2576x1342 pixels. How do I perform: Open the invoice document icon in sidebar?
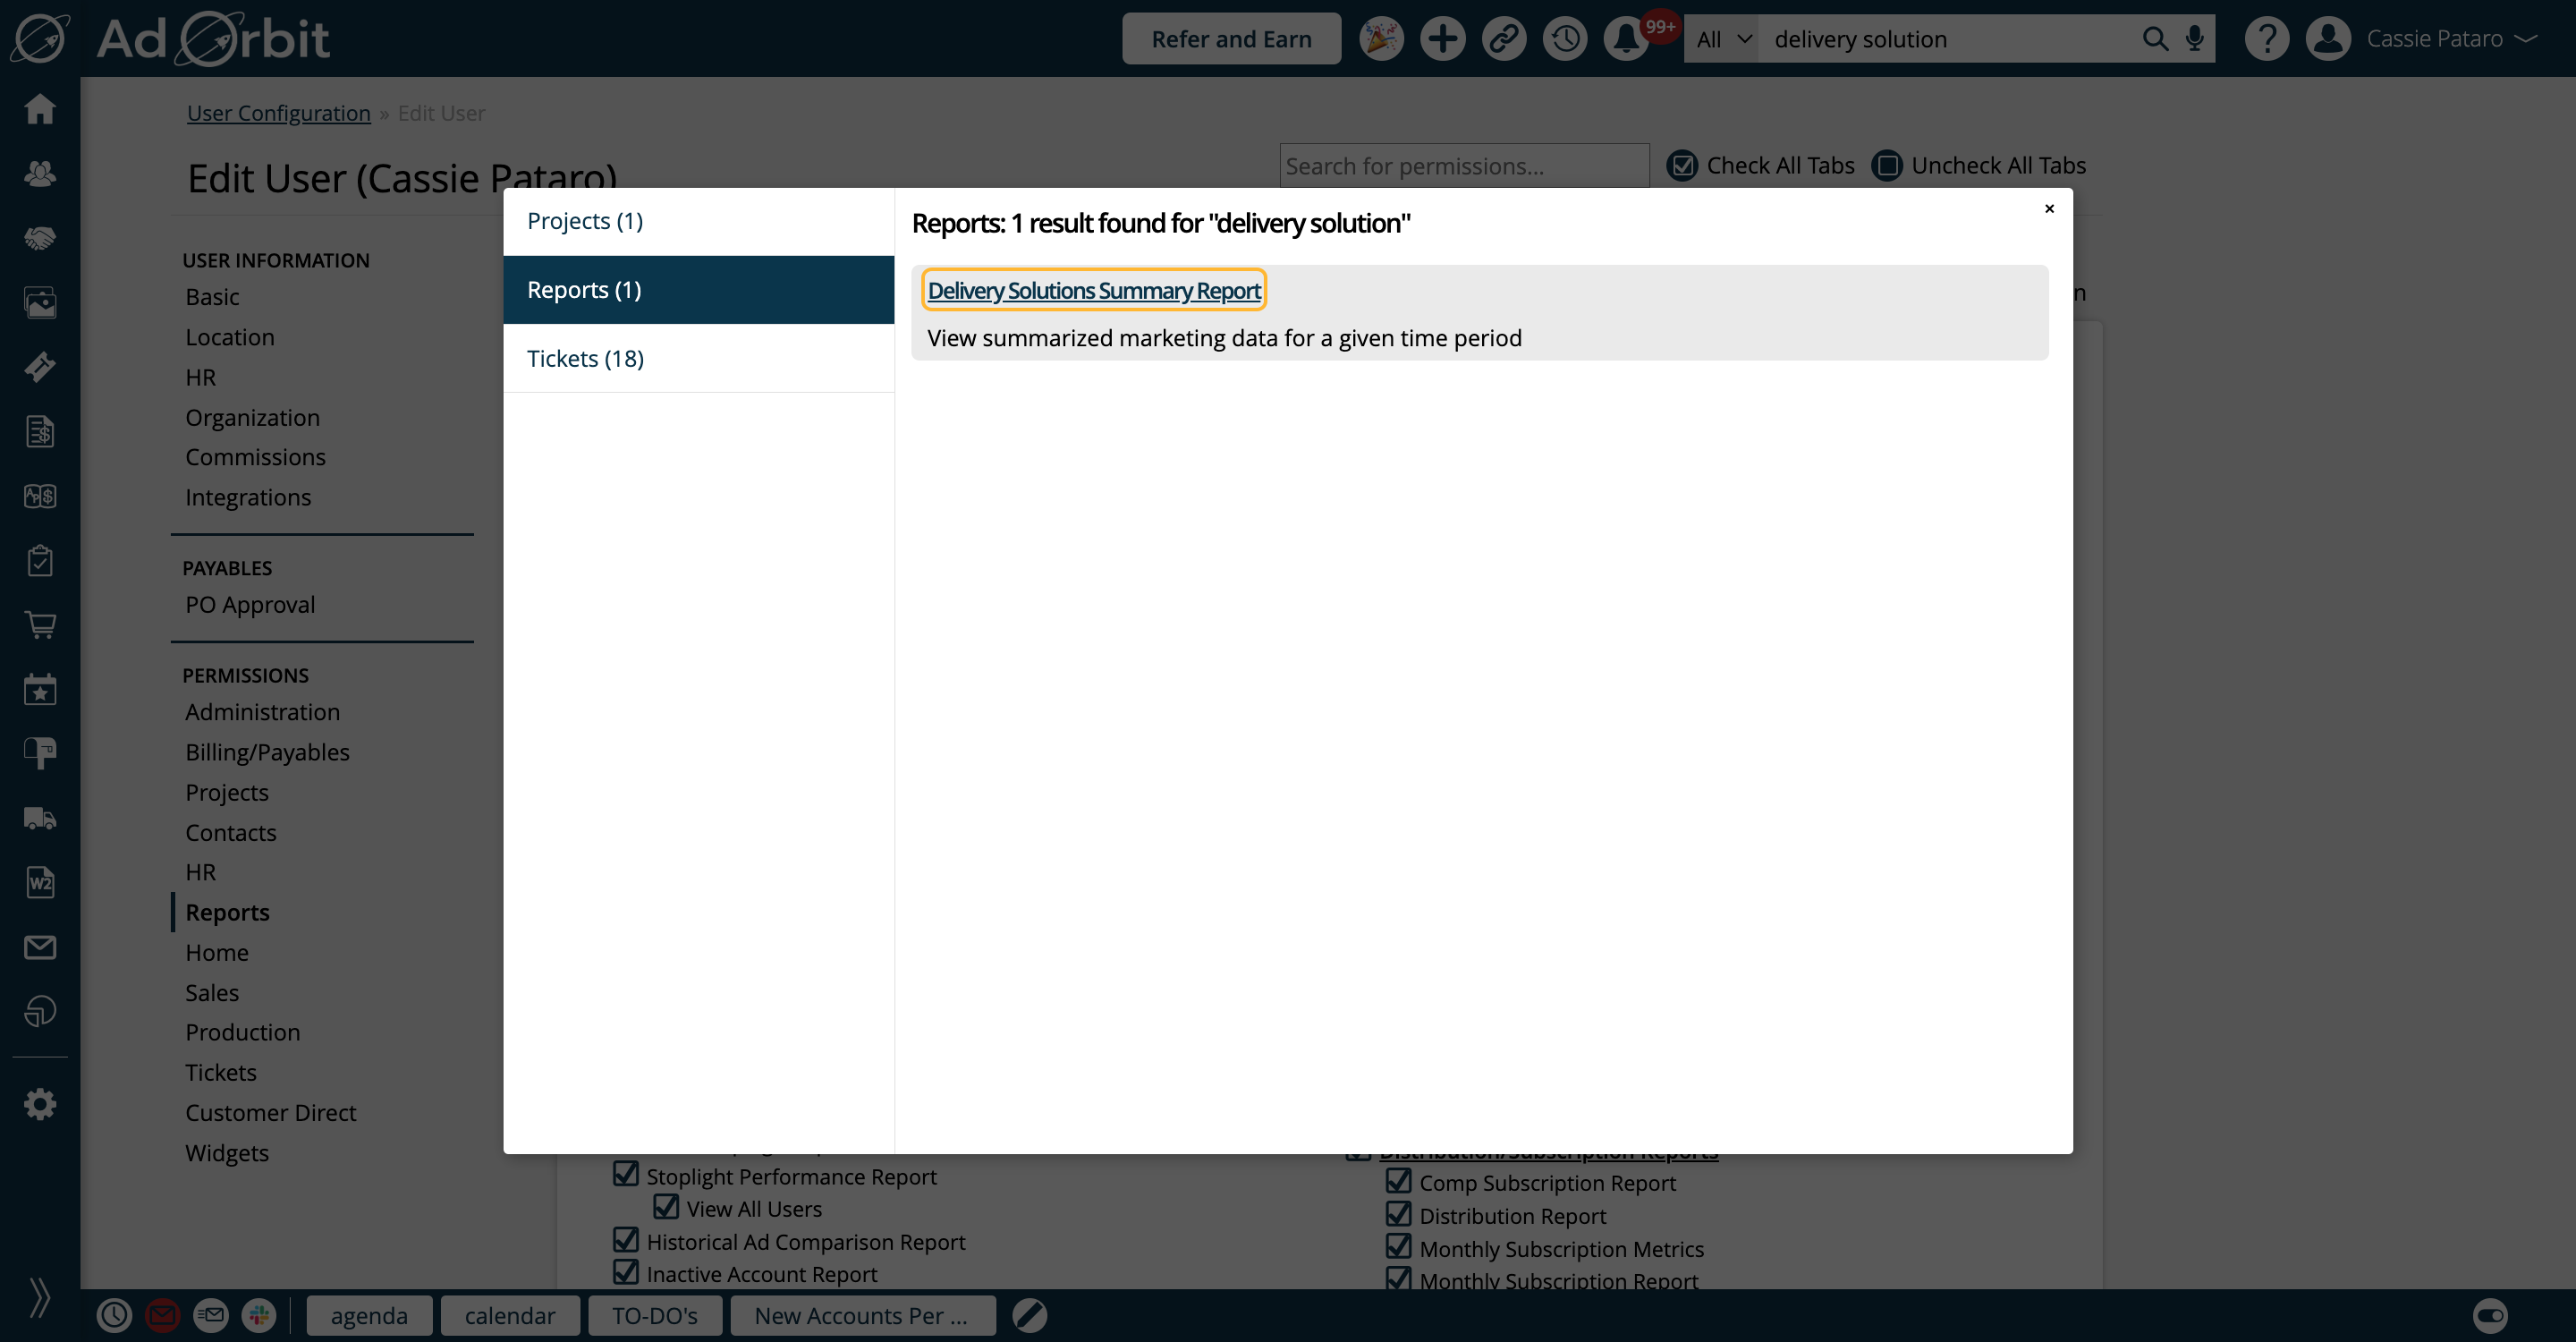(40, 431)
